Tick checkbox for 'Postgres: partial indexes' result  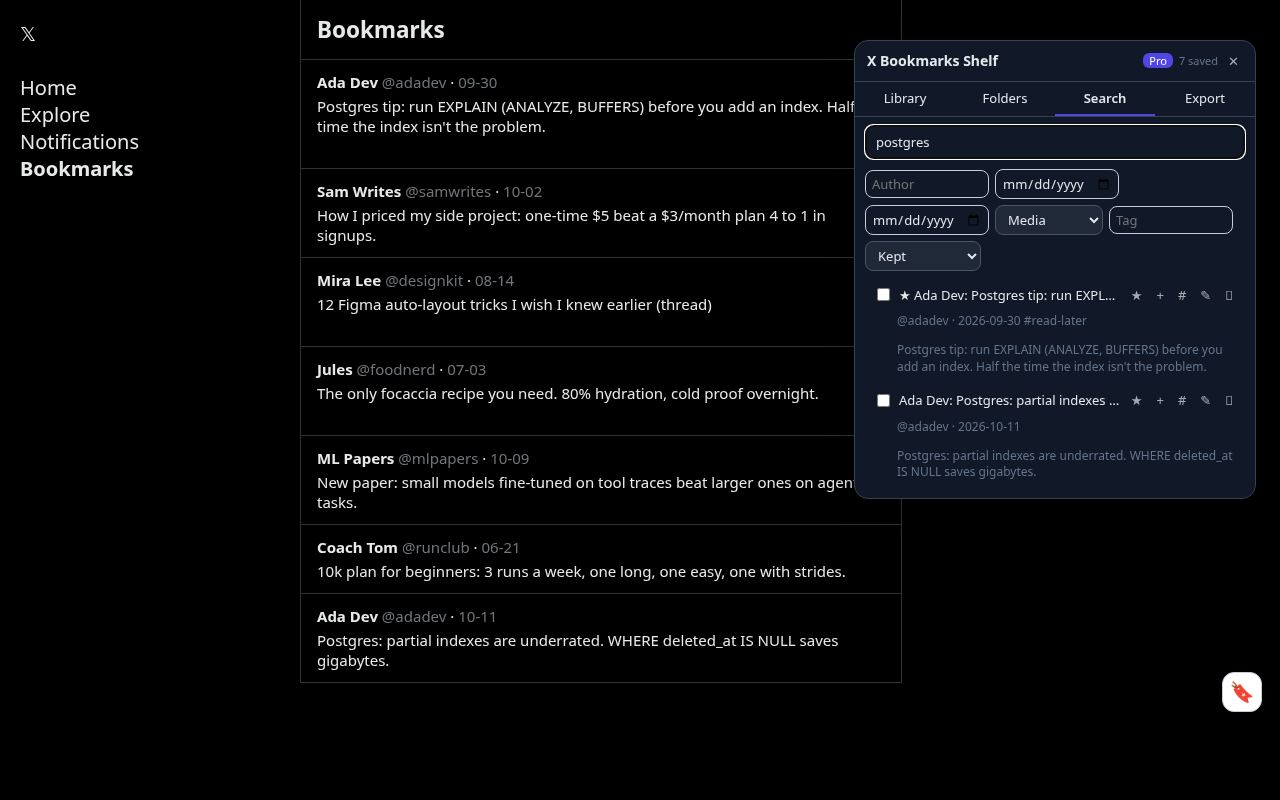point(883,400)
